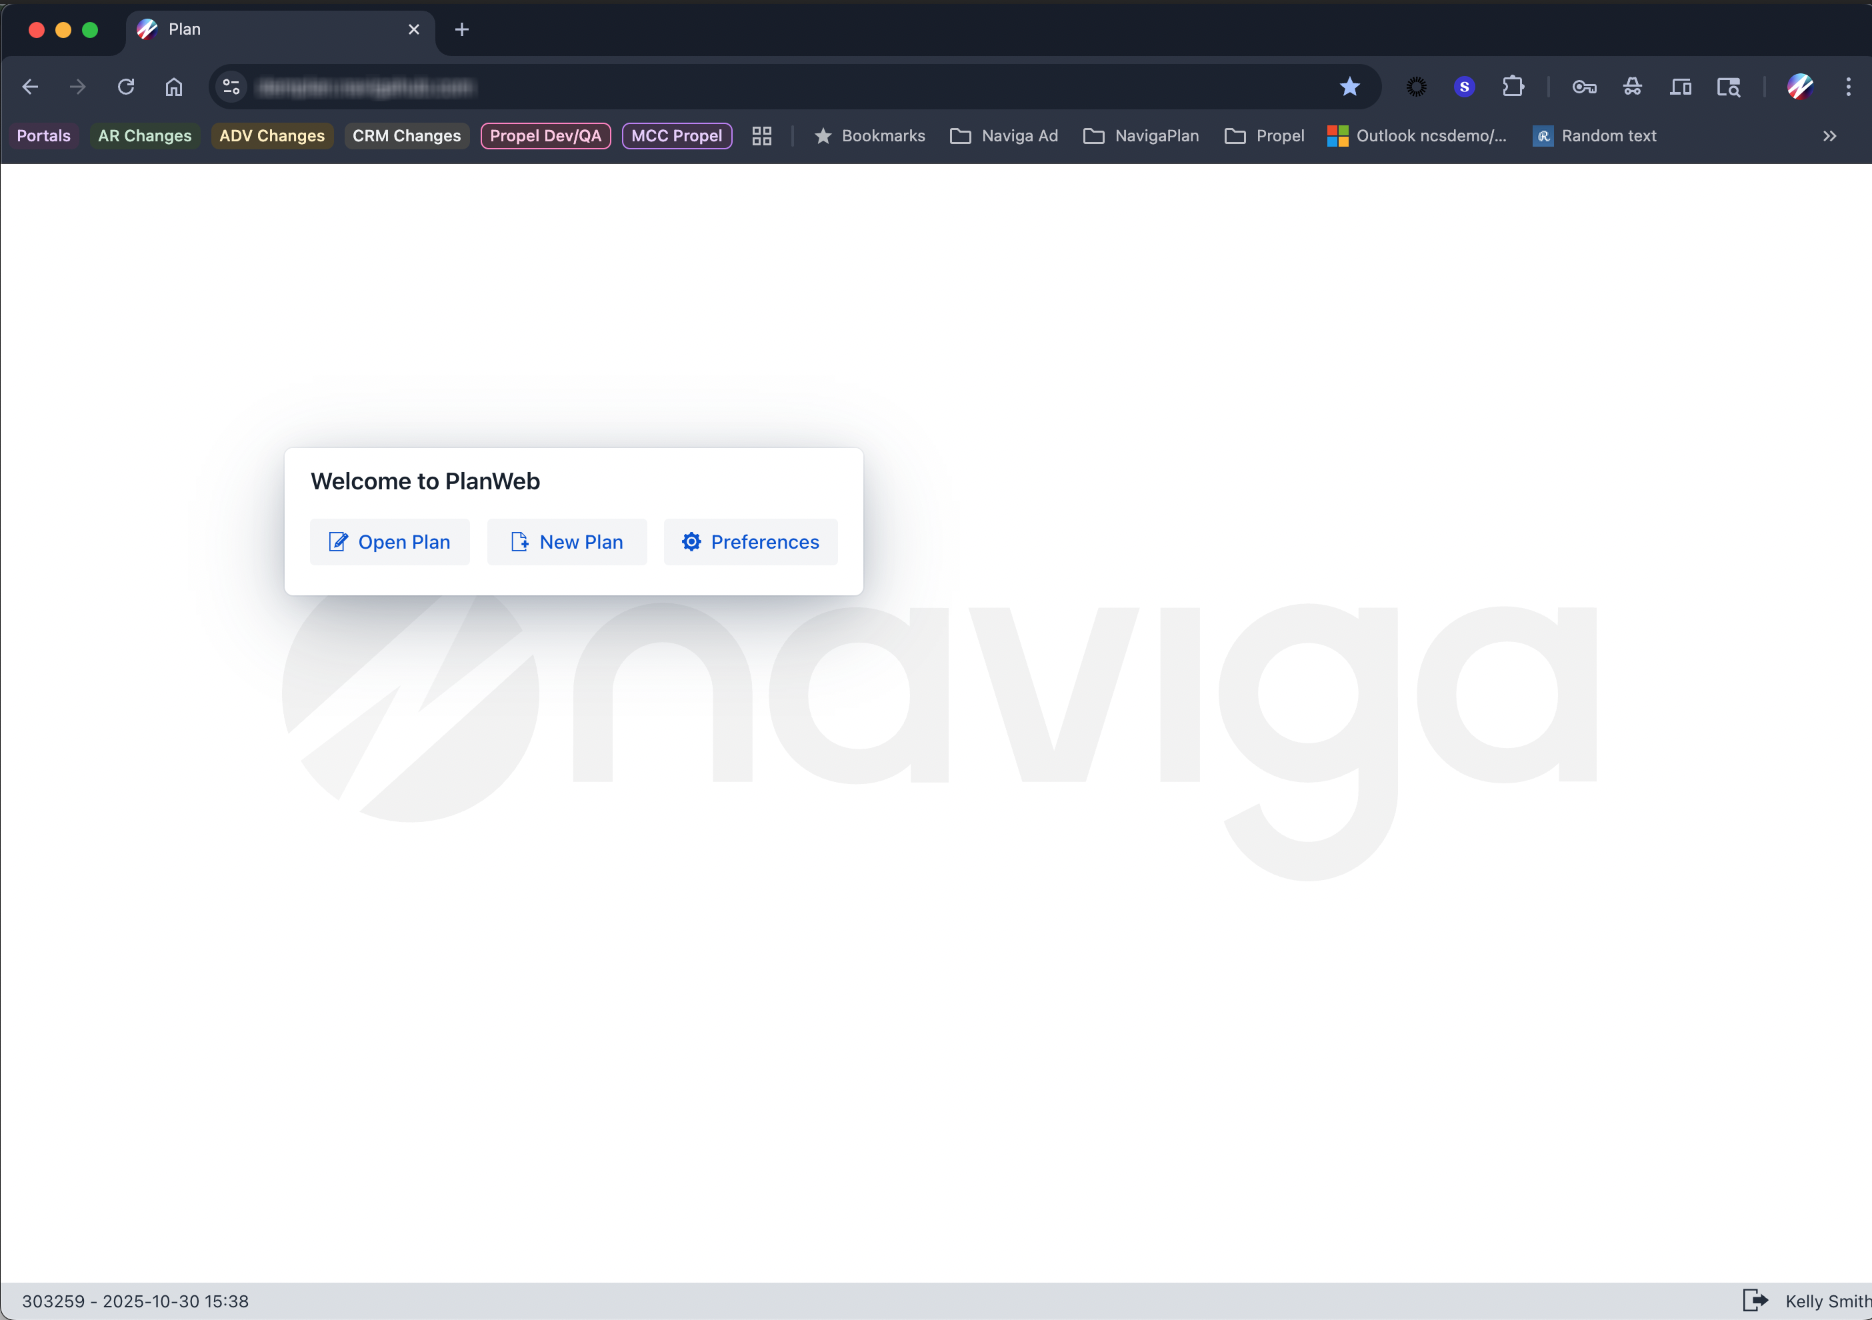The width and height of the screenshot is (1872, 1320).
Task: Open the browser three-dot menu
Action: click(1848, 87)
